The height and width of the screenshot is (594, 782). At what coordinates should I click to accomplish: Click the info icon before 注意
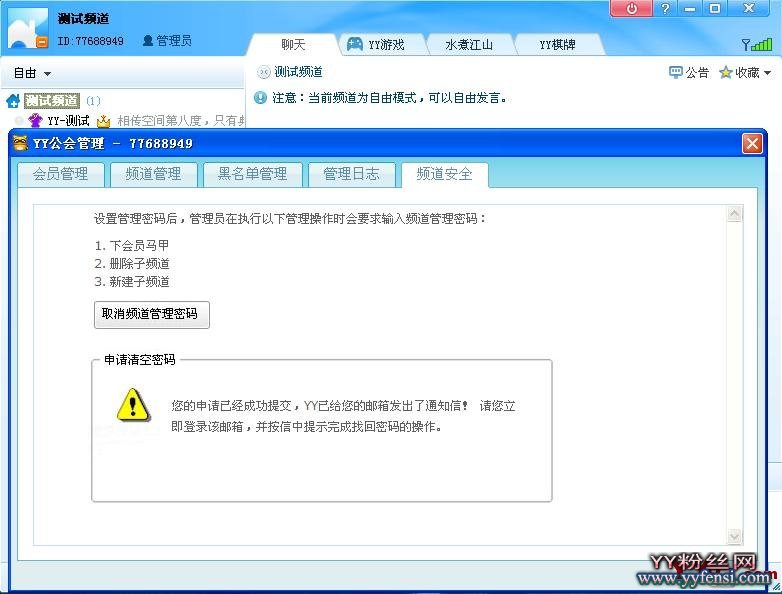(260, 97)
